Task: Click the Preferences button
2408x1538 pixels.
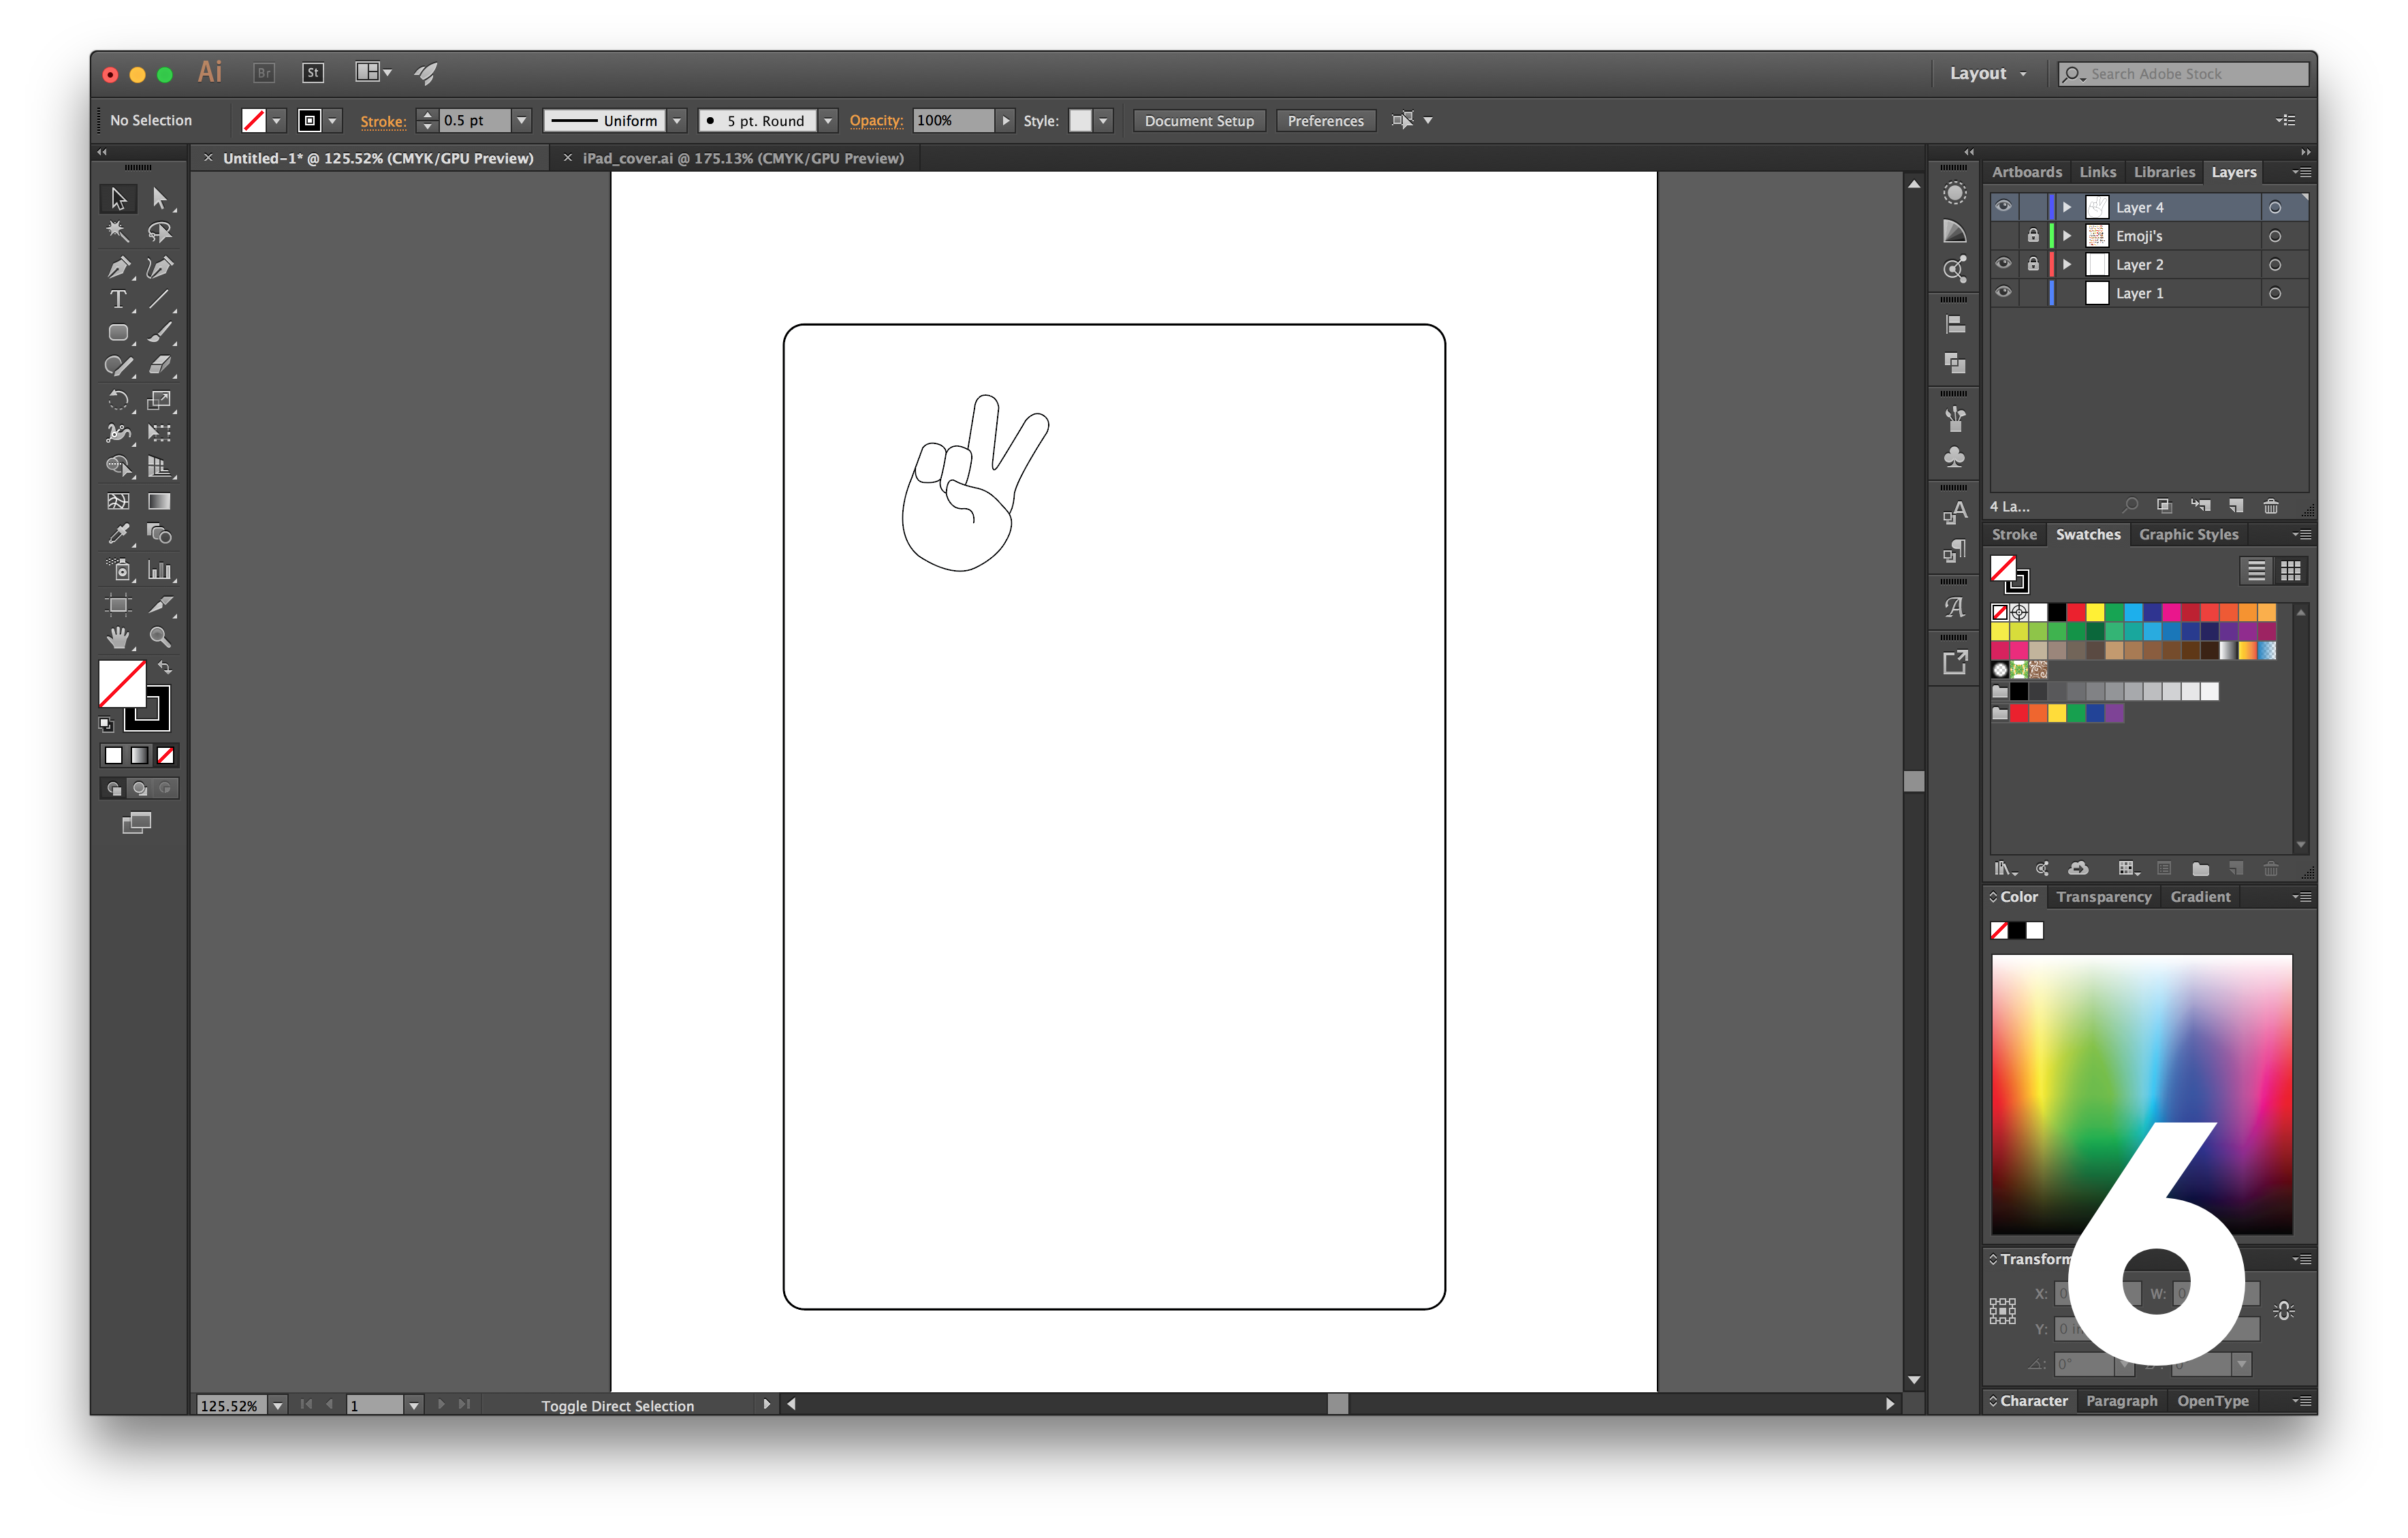Action: click(x=1325, y=120)
